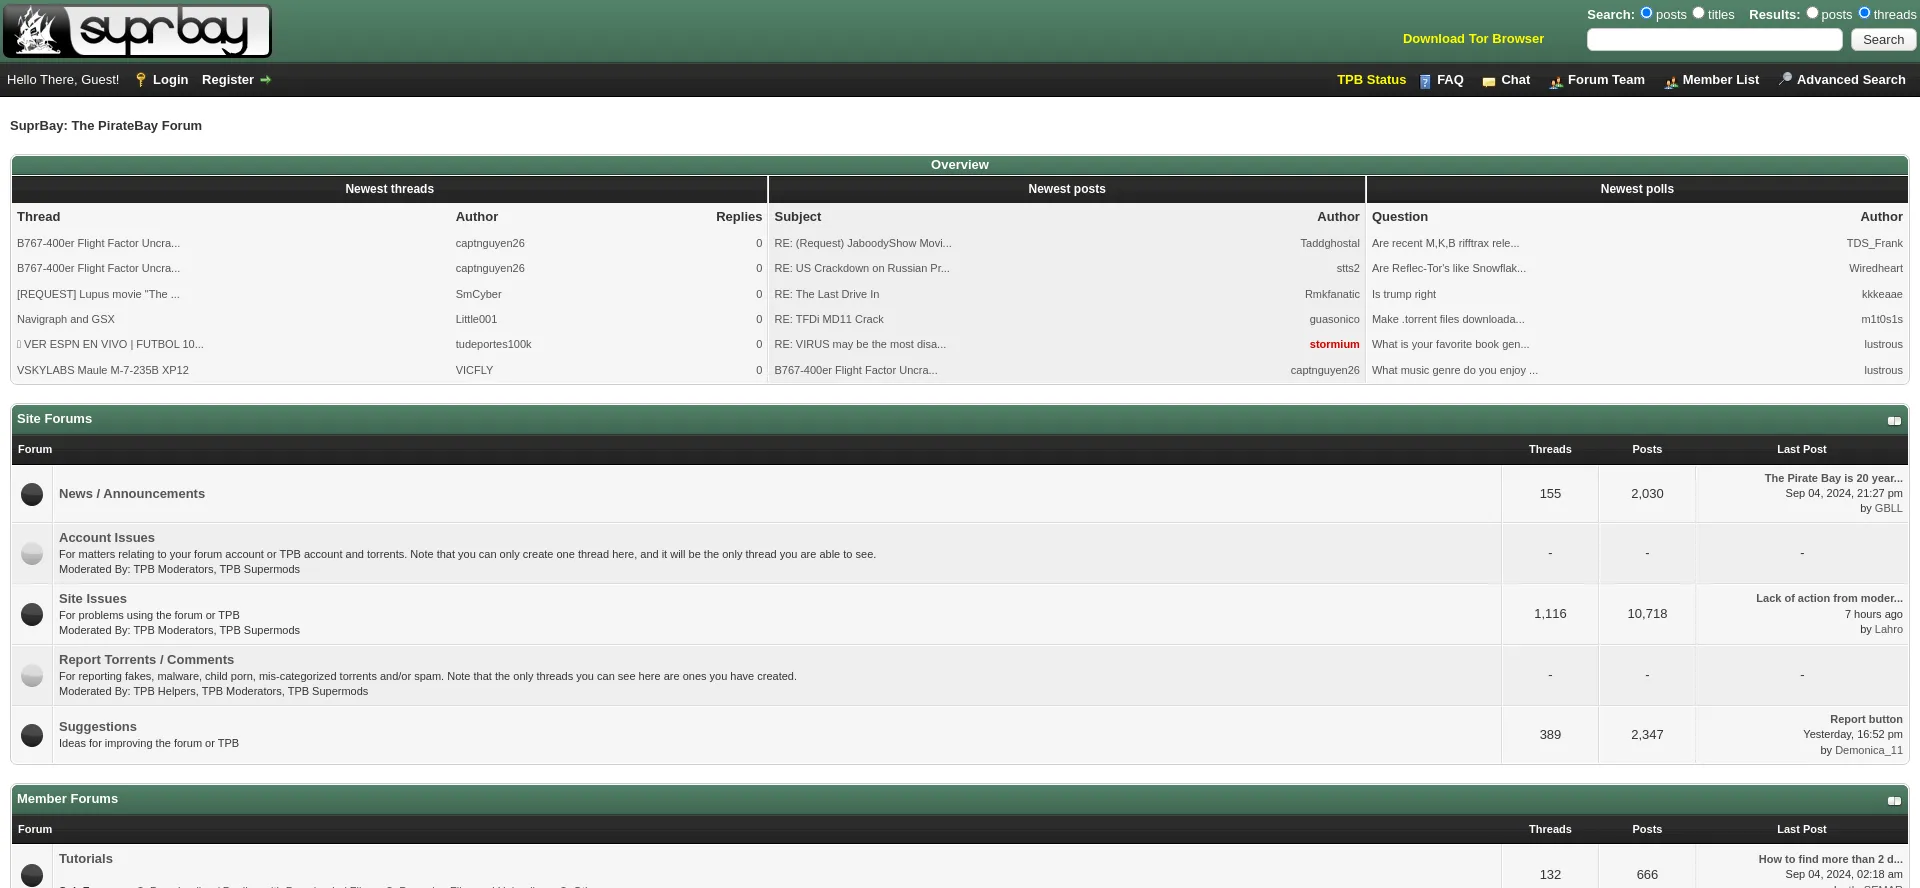
Task: Click the Chat speech bubble icon
Action: 1489,81
